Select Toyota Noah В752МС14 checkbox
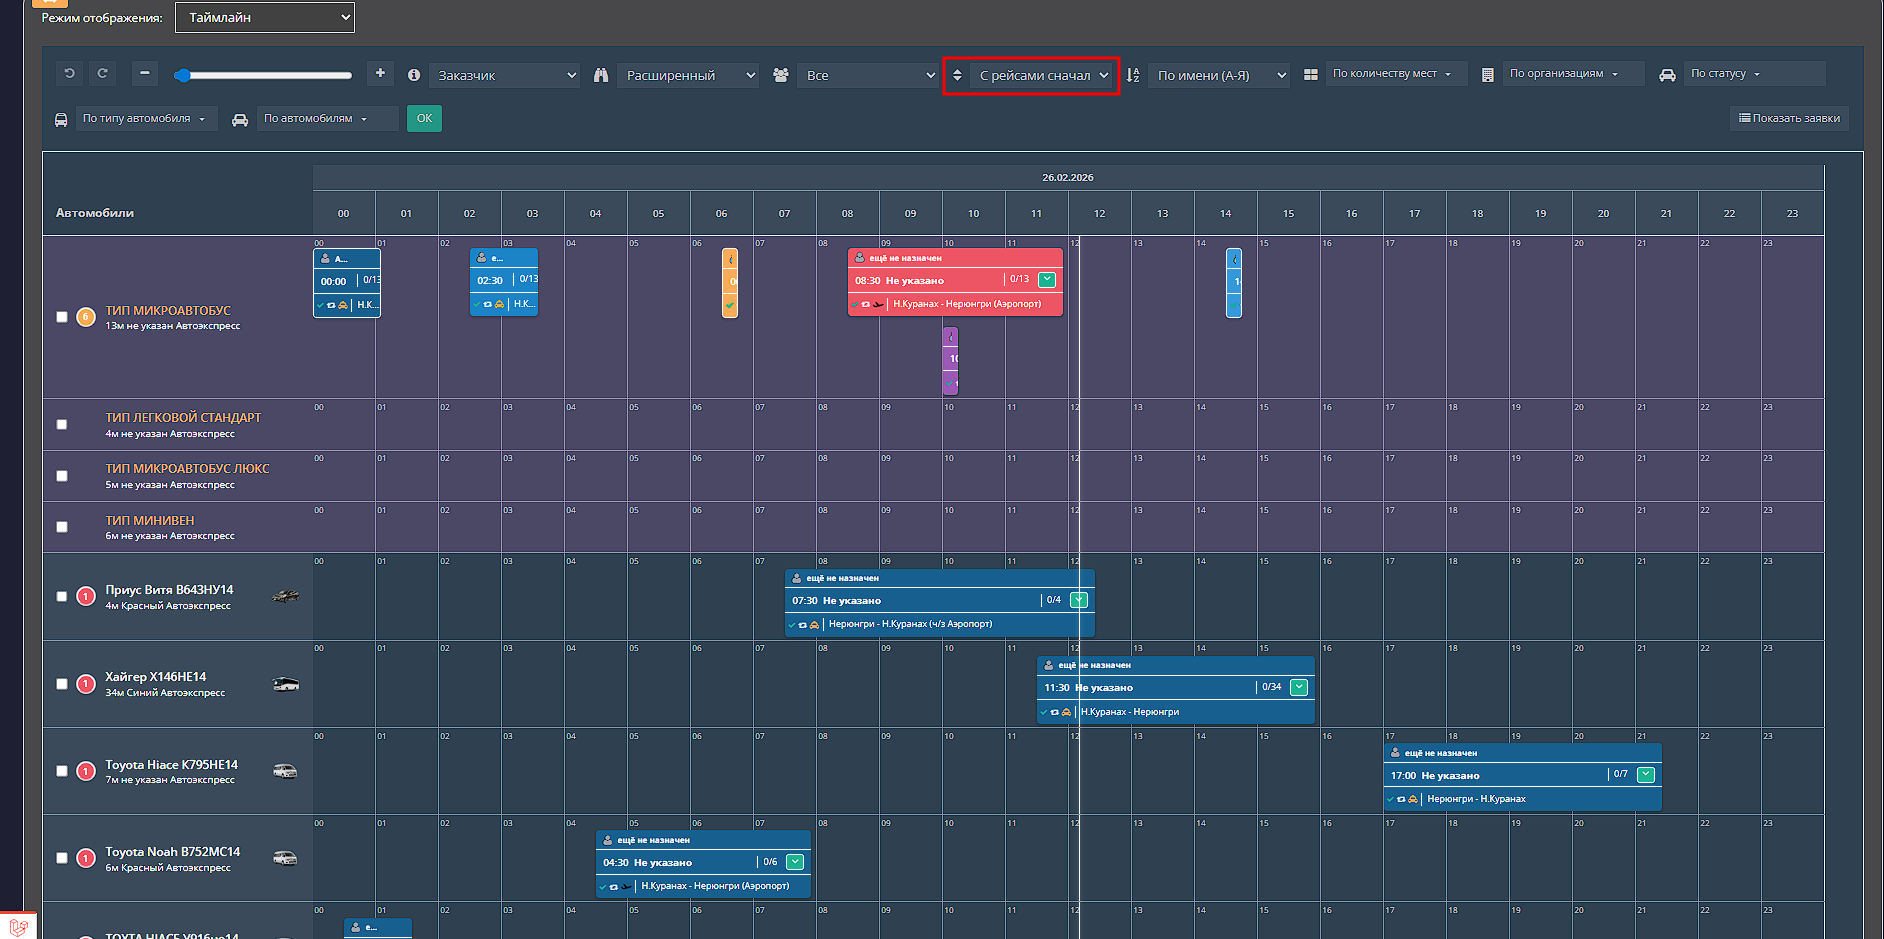 pyautogui.click(x=62, y=858)
